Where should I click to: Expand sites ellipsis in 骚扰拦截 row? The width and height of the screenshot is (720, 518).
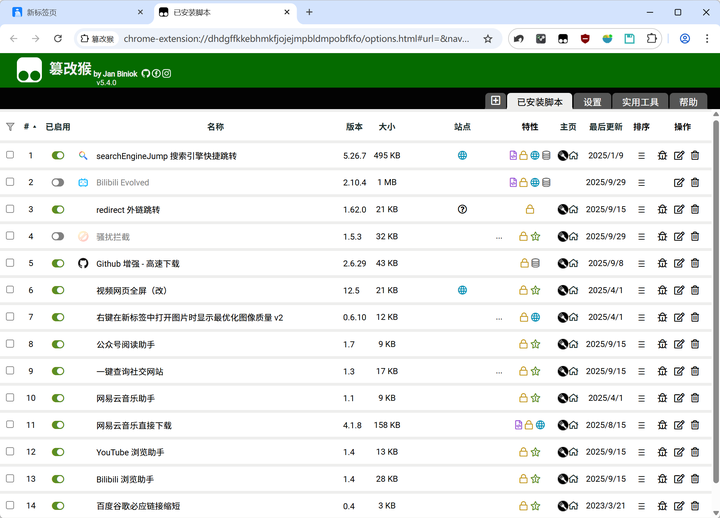pyautogui.click(x=499, y=237)
